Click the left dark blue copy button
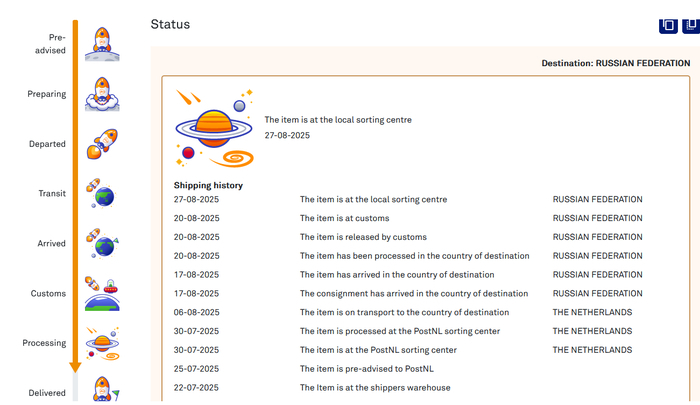 pyautogui.click(x=668, y=25)
